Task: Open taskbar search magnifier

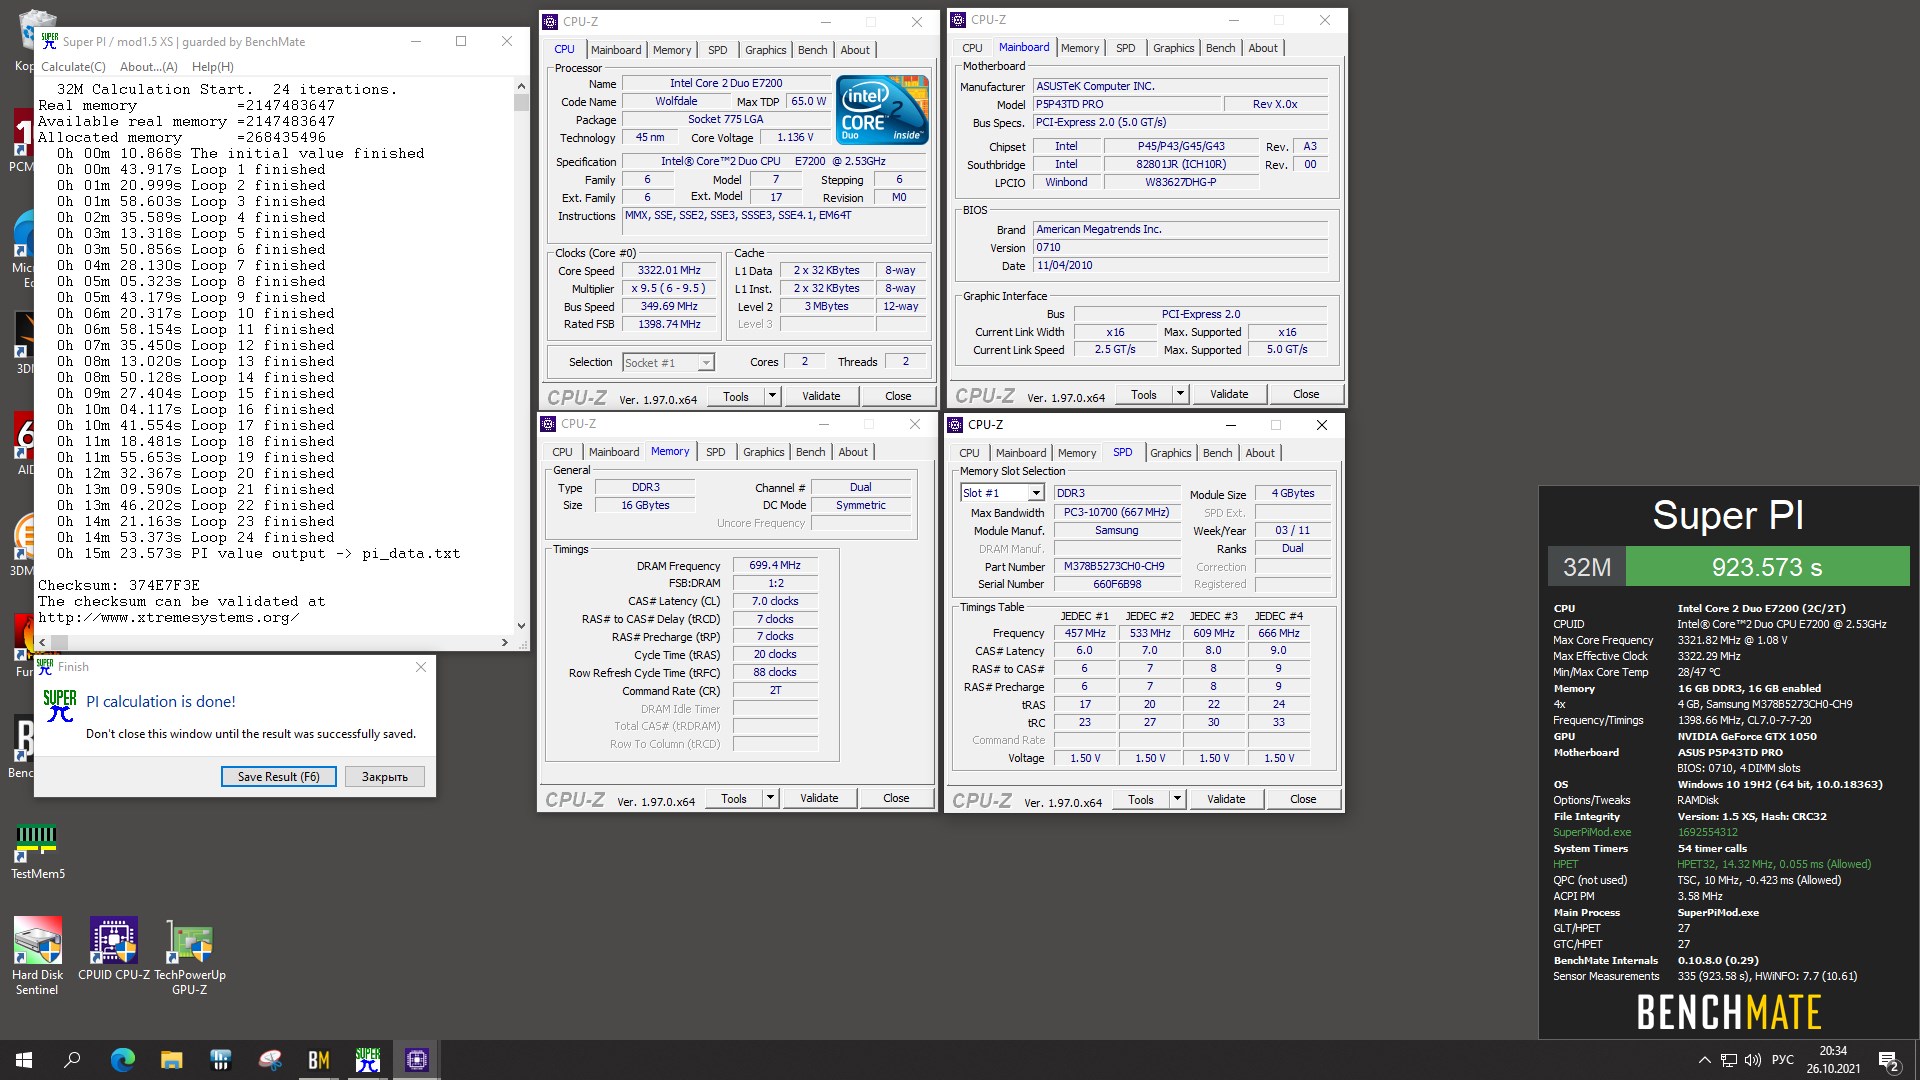Action: click(x=72, y=1060)
